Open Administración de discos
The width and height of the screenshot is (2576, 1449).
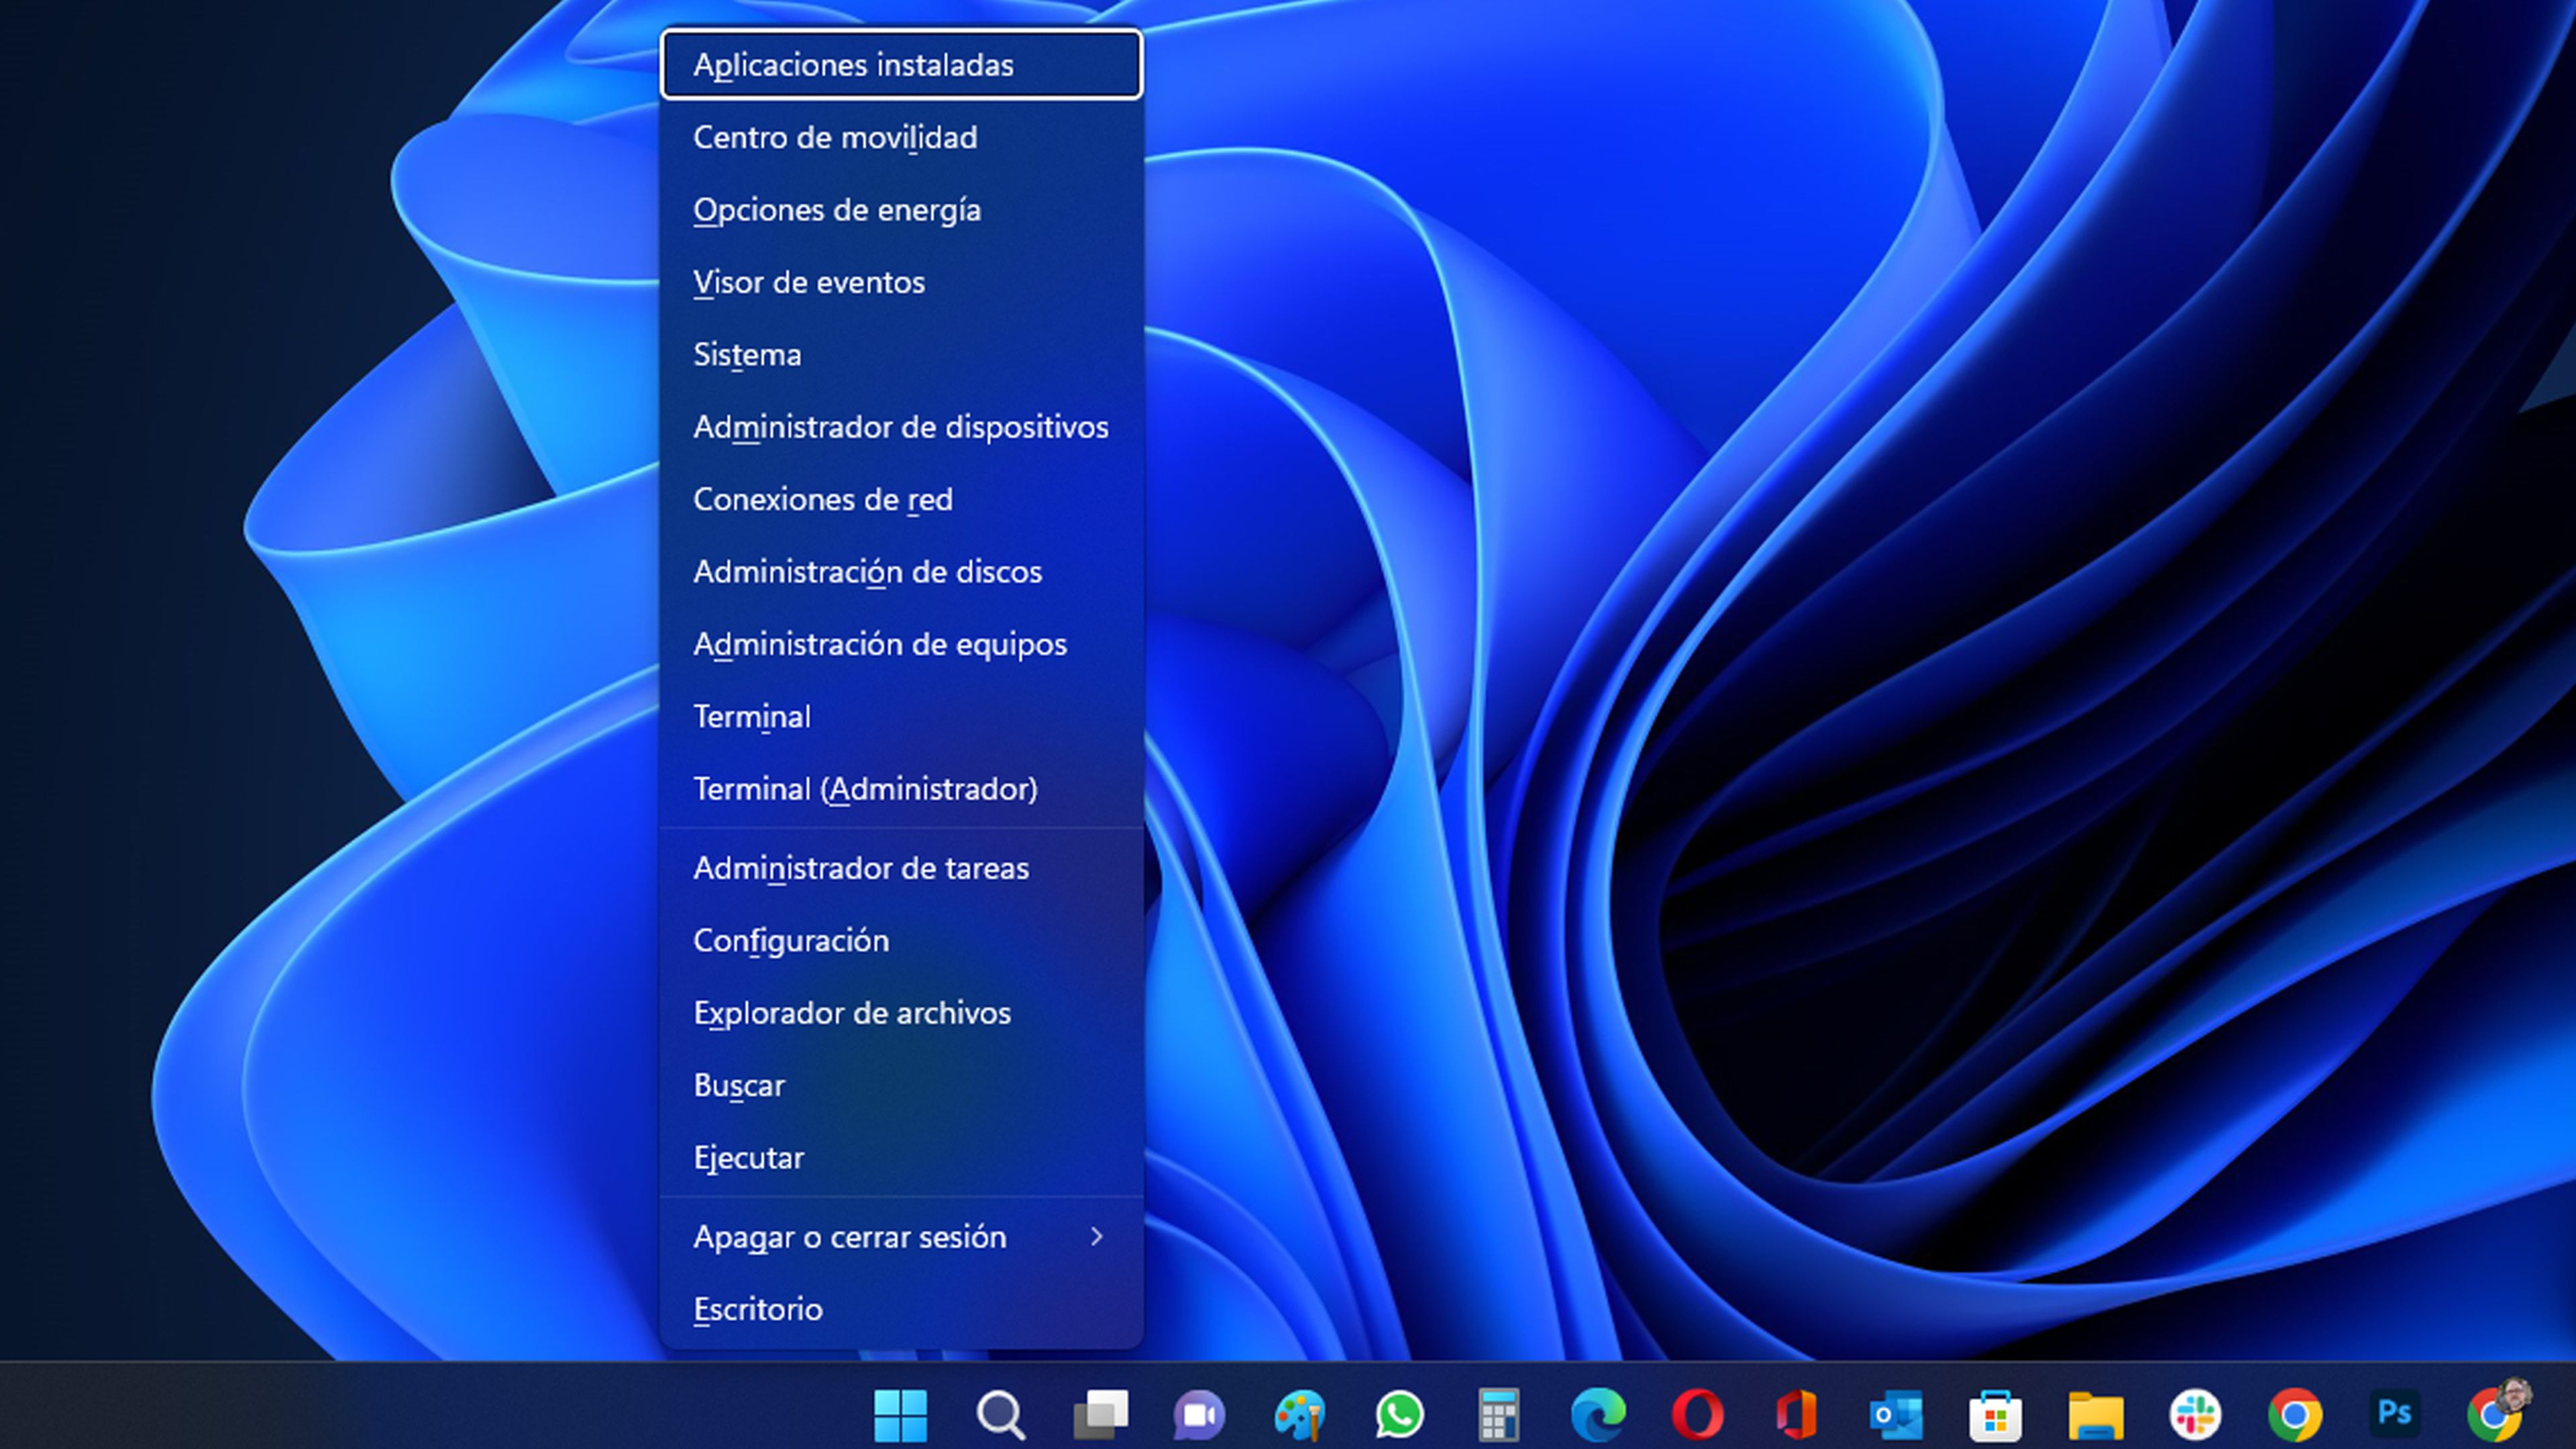[x=901, y=572]
